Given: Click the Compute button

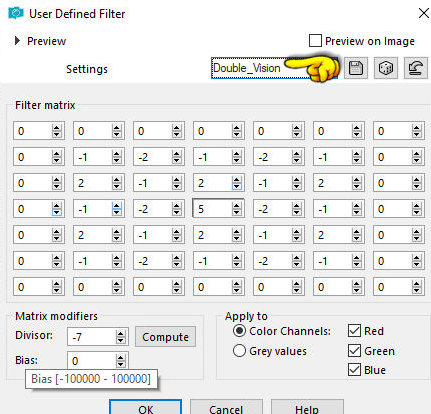Looking at the screenshot, I should tap(165, 337).
